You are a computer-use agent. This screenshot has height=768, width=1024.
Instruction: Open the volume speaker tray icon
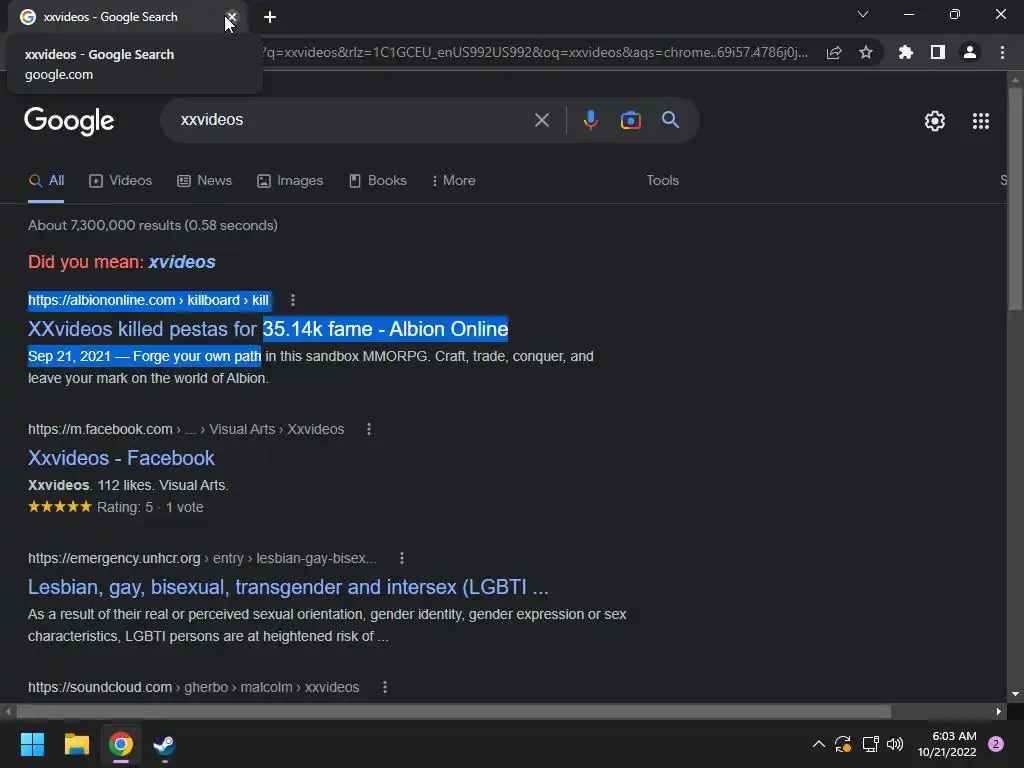(895, 744)
